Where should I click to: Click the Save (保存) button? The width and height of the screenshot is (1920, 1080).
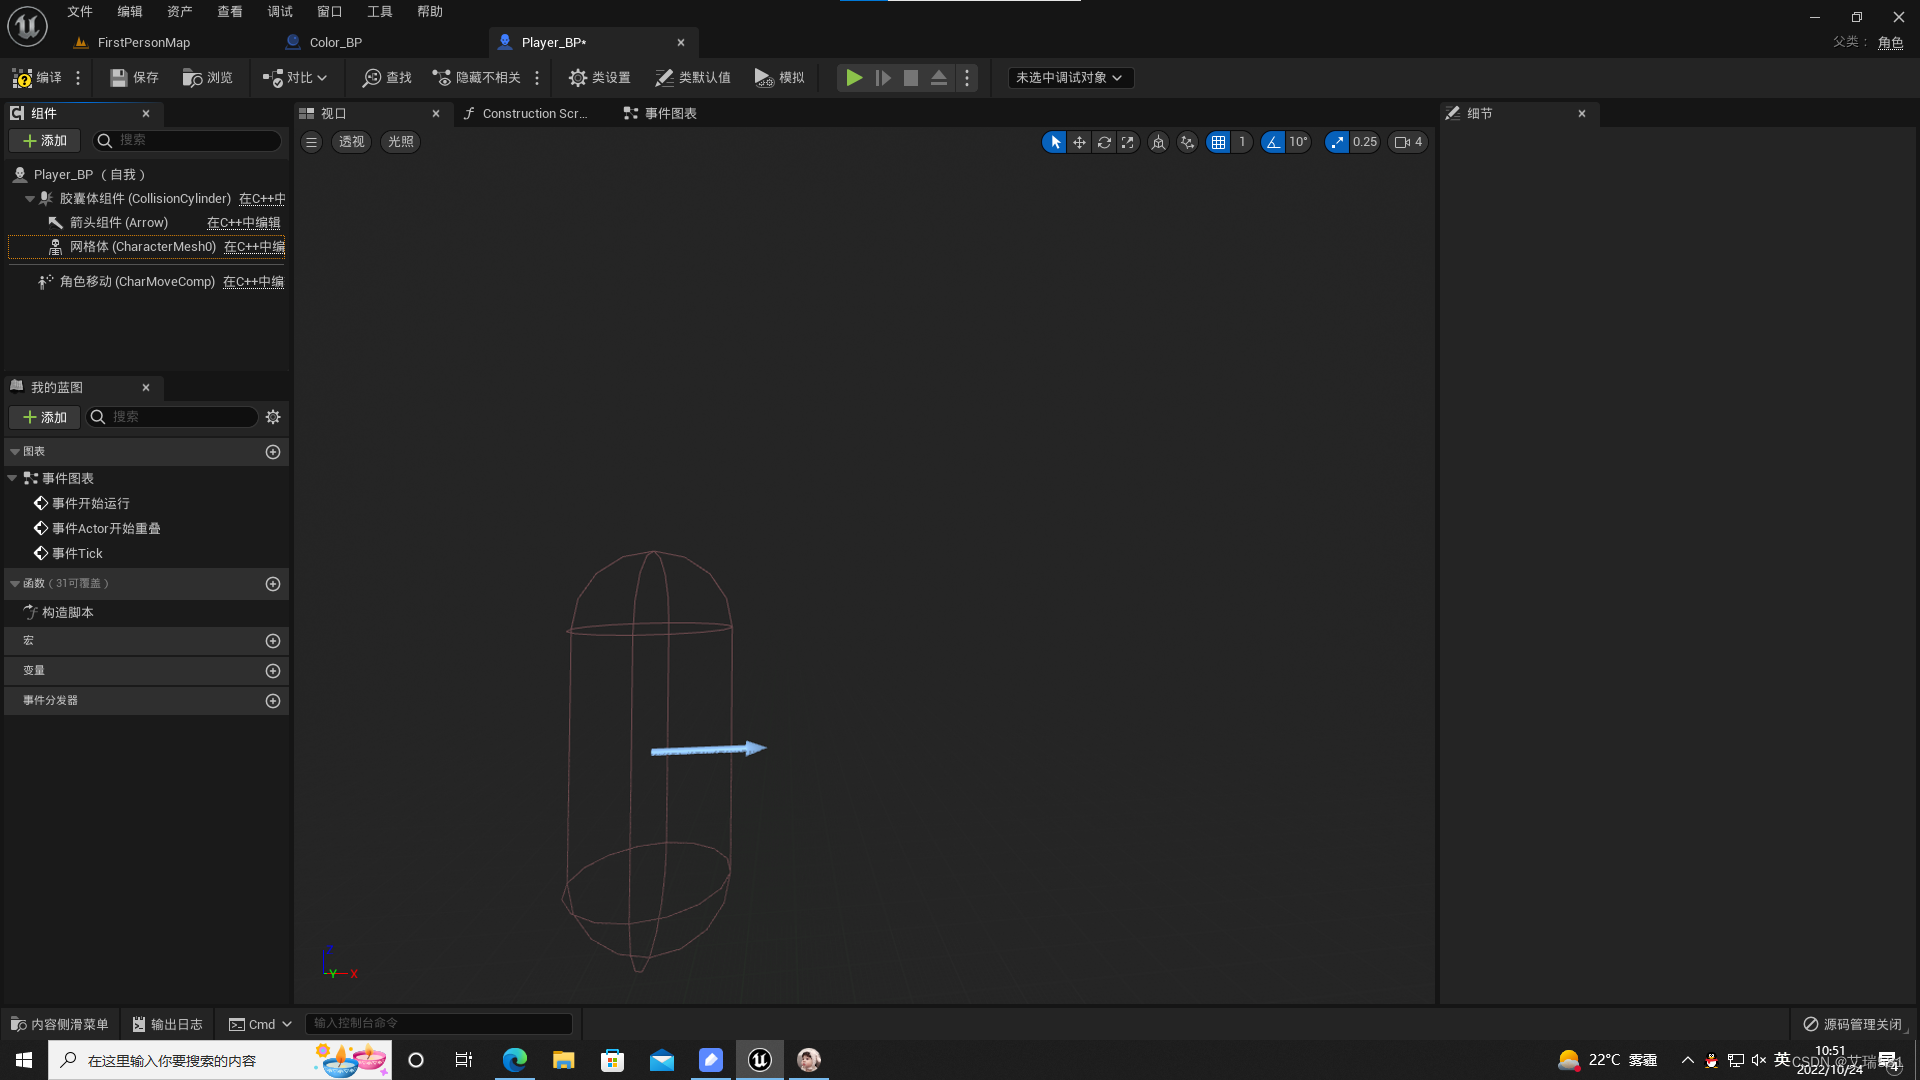pyautogui.click(x=134, y=78)
